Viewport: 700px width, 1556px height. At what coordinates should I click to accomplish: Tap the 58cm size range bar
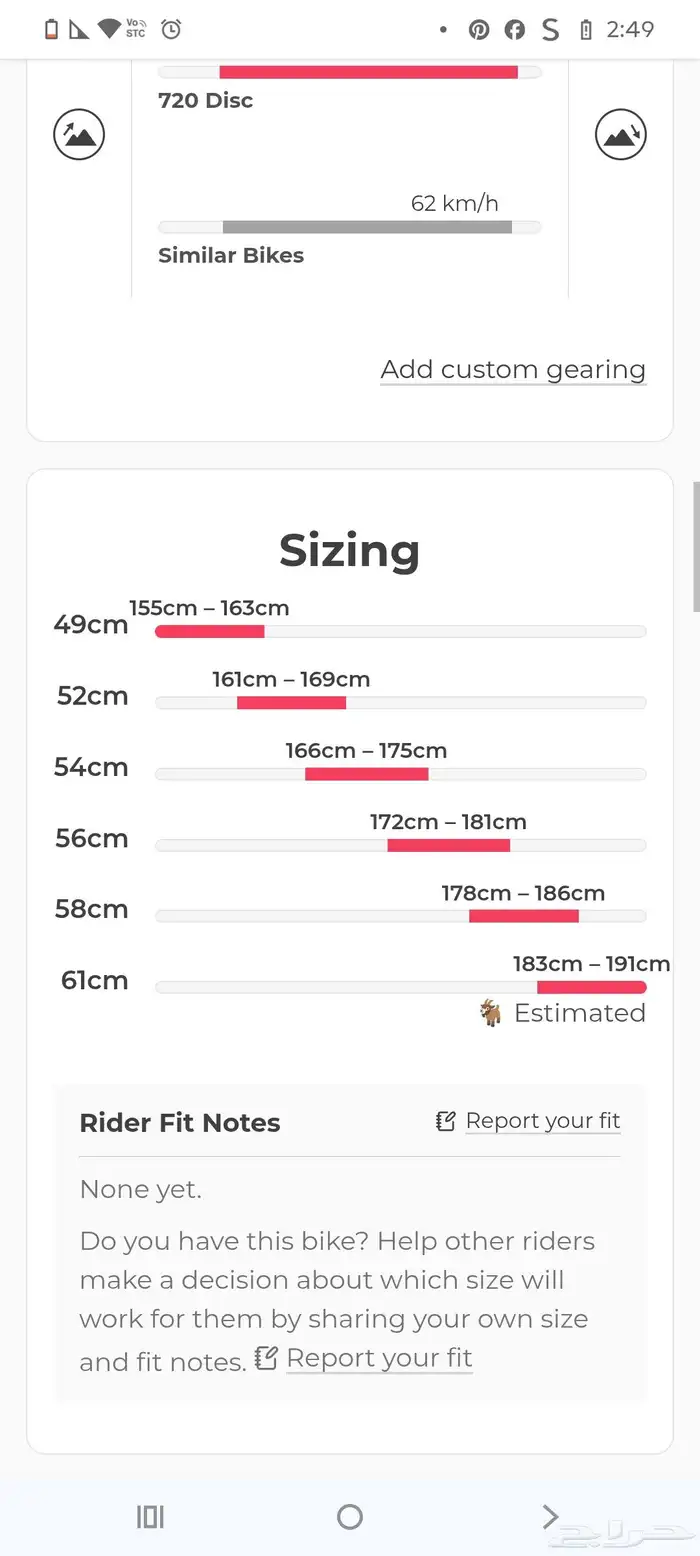tap(524, 916)
